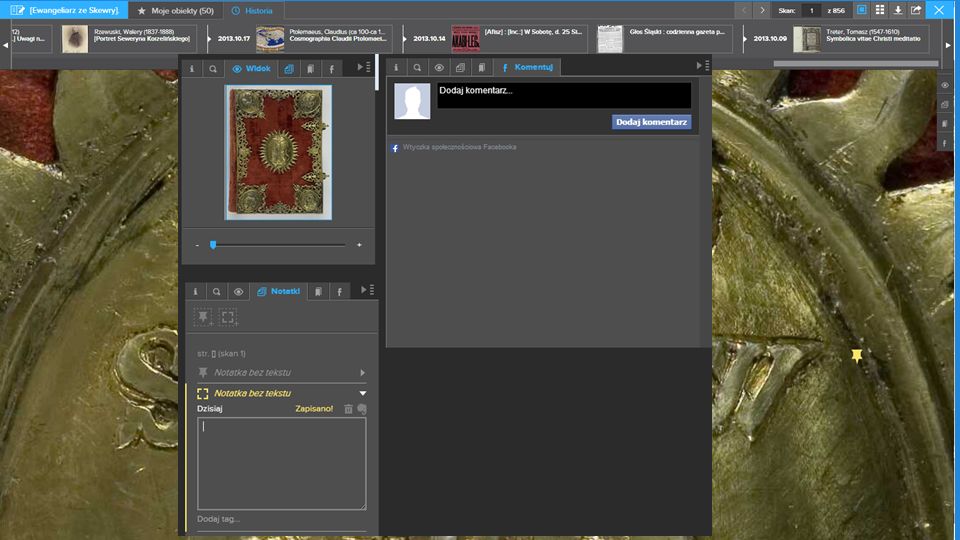Open Moje obiekty (50) tab
The width and height of the screenshot is (960, 540).
pyautogui.click(x=176, y=10)
